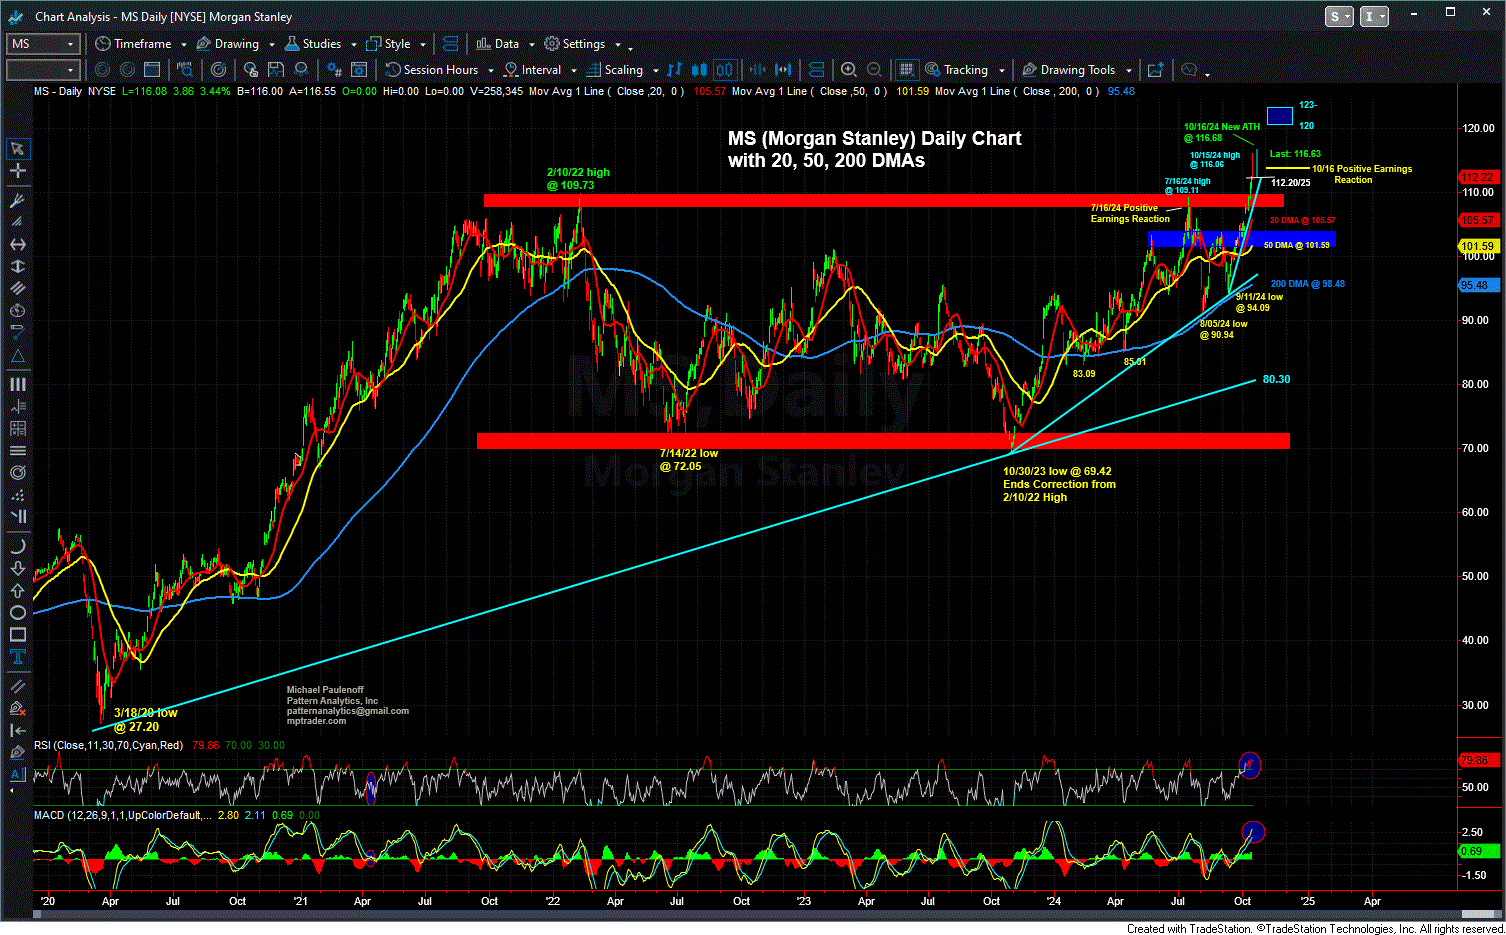Expand the Studies dropdown arrow
This screenshot has height=935, width=1506.
353,45
